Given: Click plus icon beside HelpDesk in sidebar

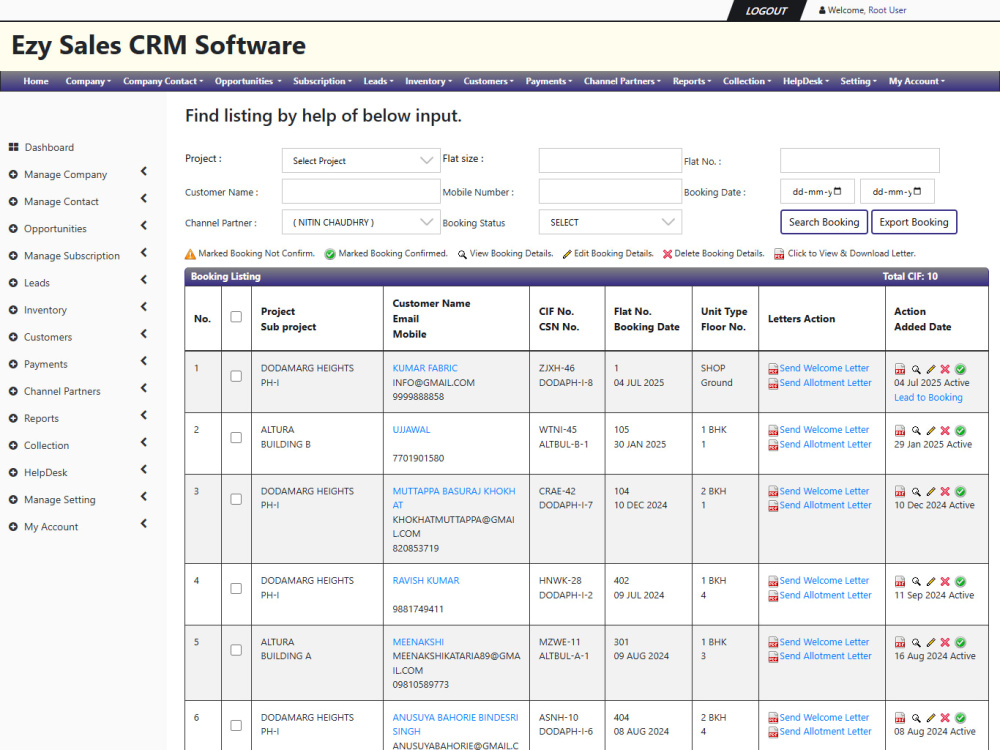Looking at the screenshot, I should click(13, 473).
